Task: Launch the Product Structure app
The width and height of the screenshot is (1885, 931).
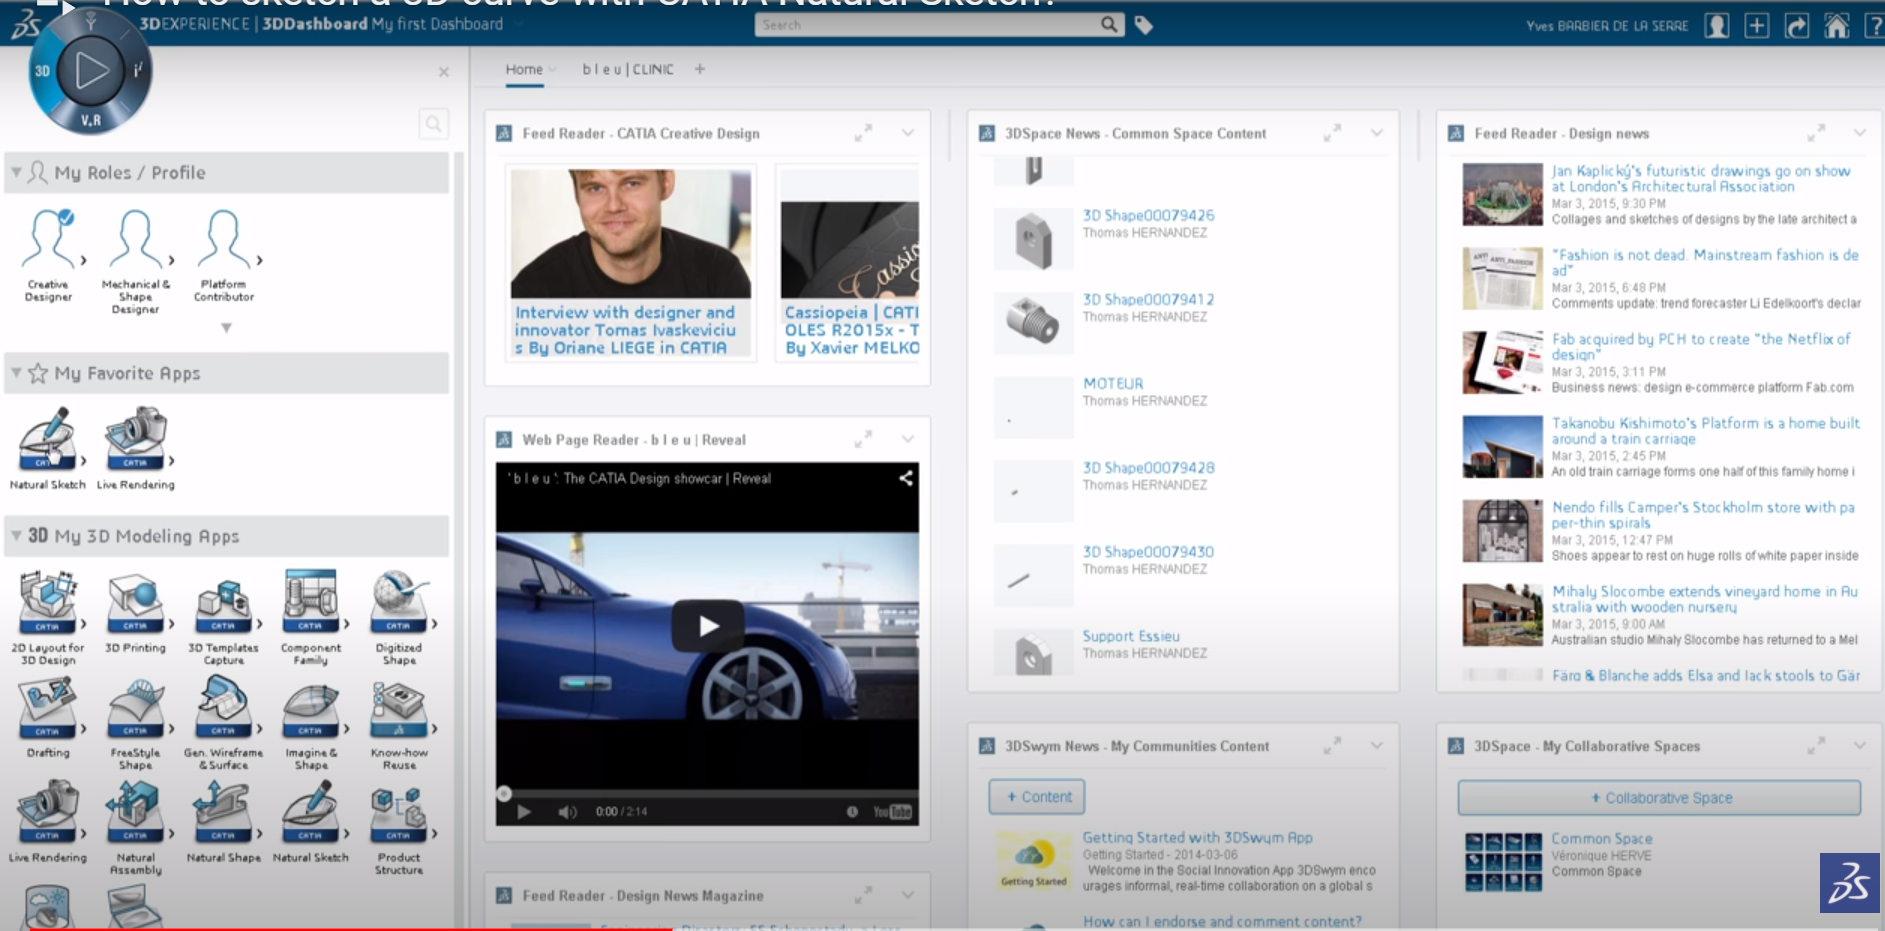Action: 398,813
